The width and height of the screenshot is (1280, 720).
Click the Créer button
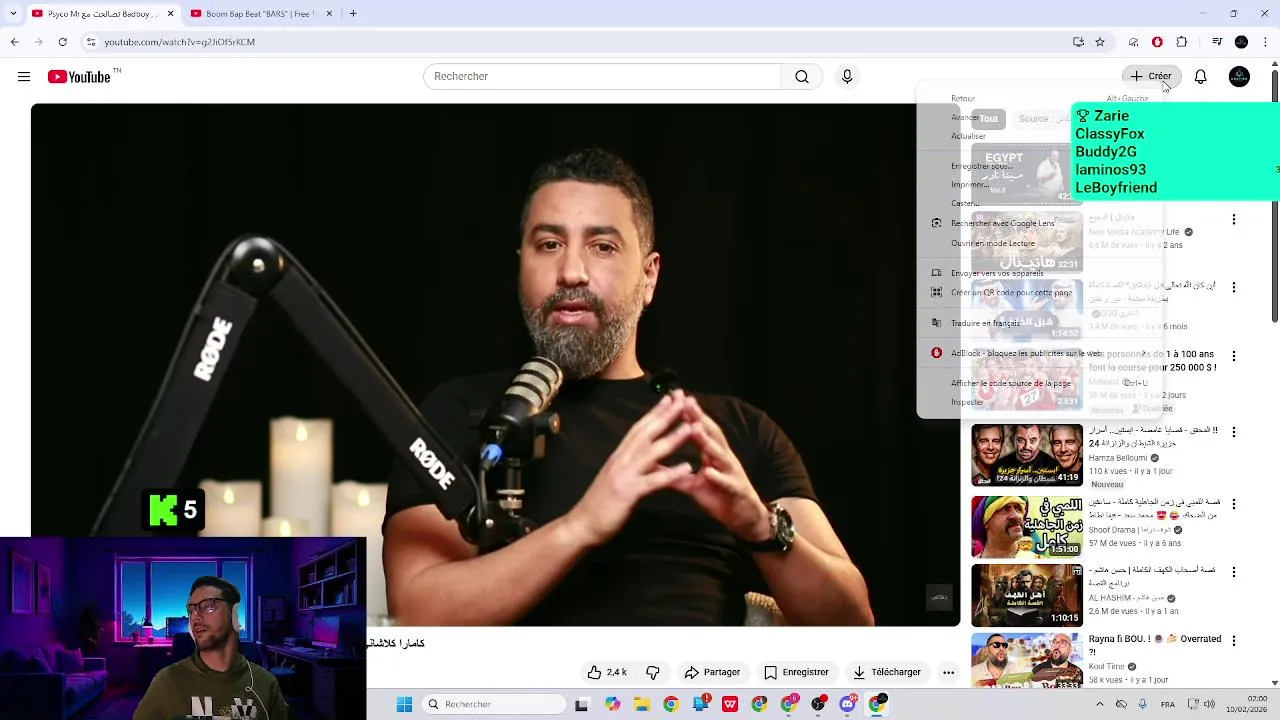click(1151, 77)
